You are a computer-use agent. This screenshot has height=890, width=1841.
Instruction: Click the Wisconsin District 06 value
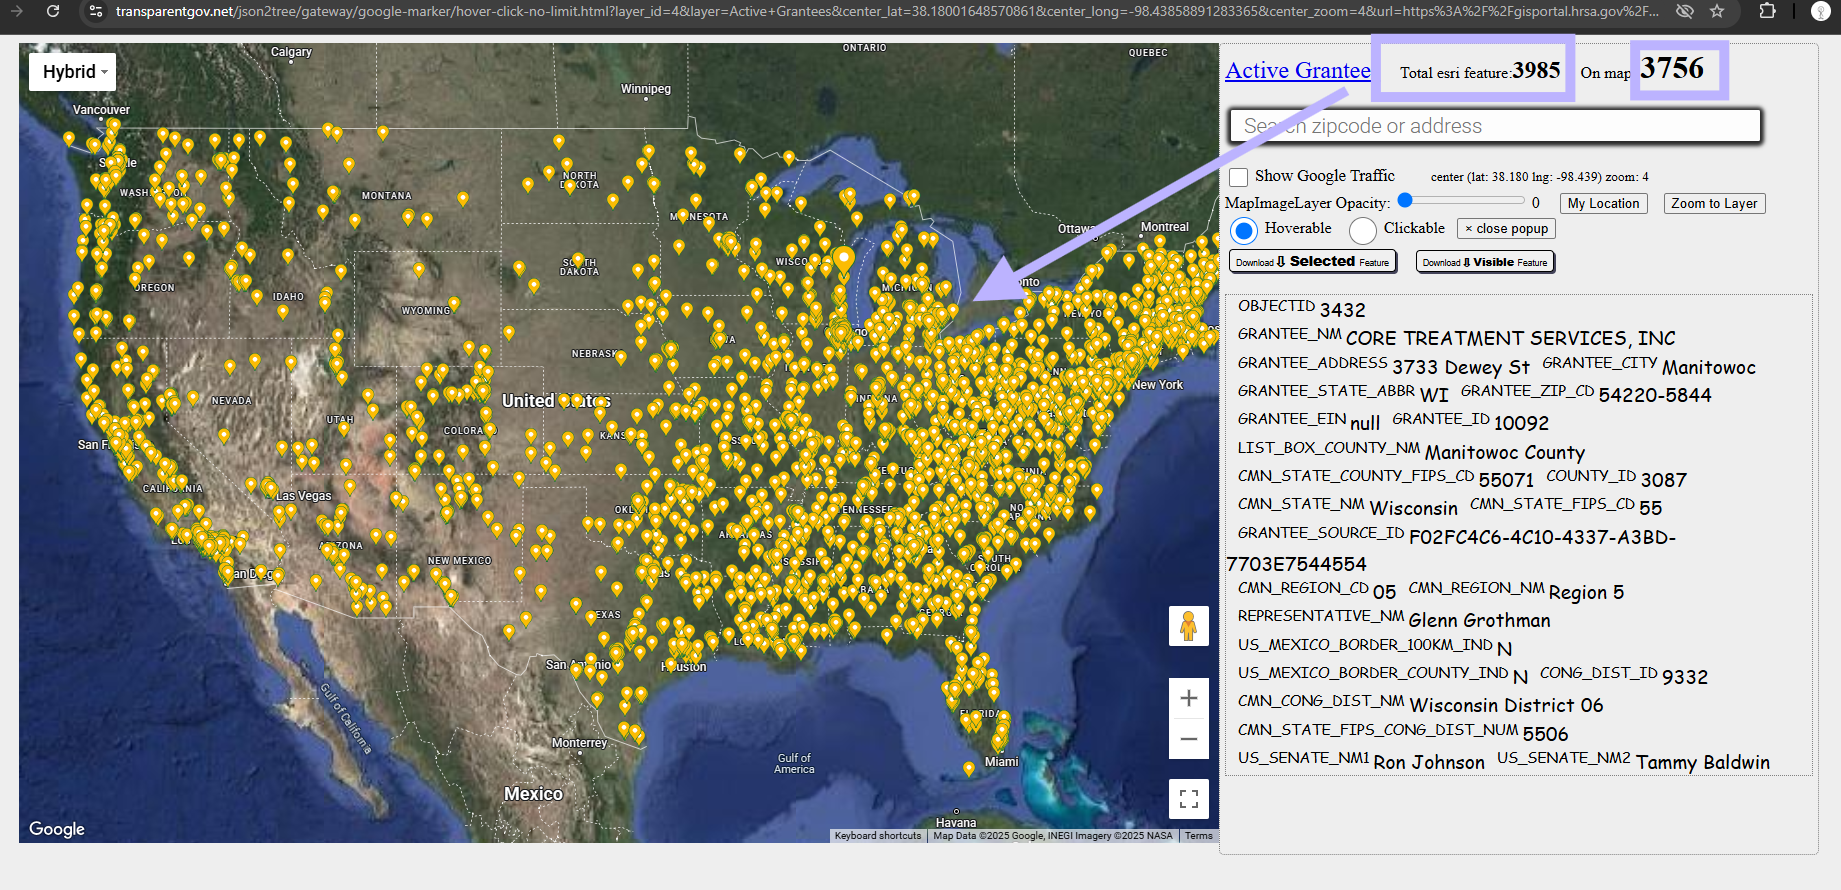pos(1506,705)
